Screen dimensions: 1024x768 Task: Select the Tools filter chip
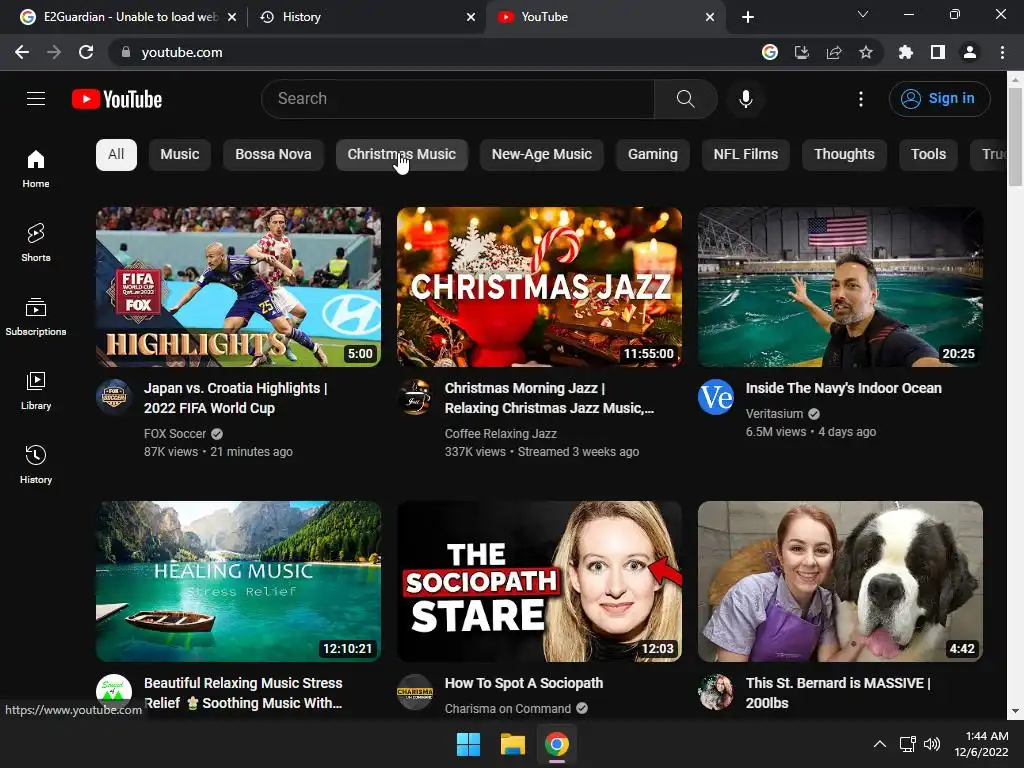[x=928, y=155]
